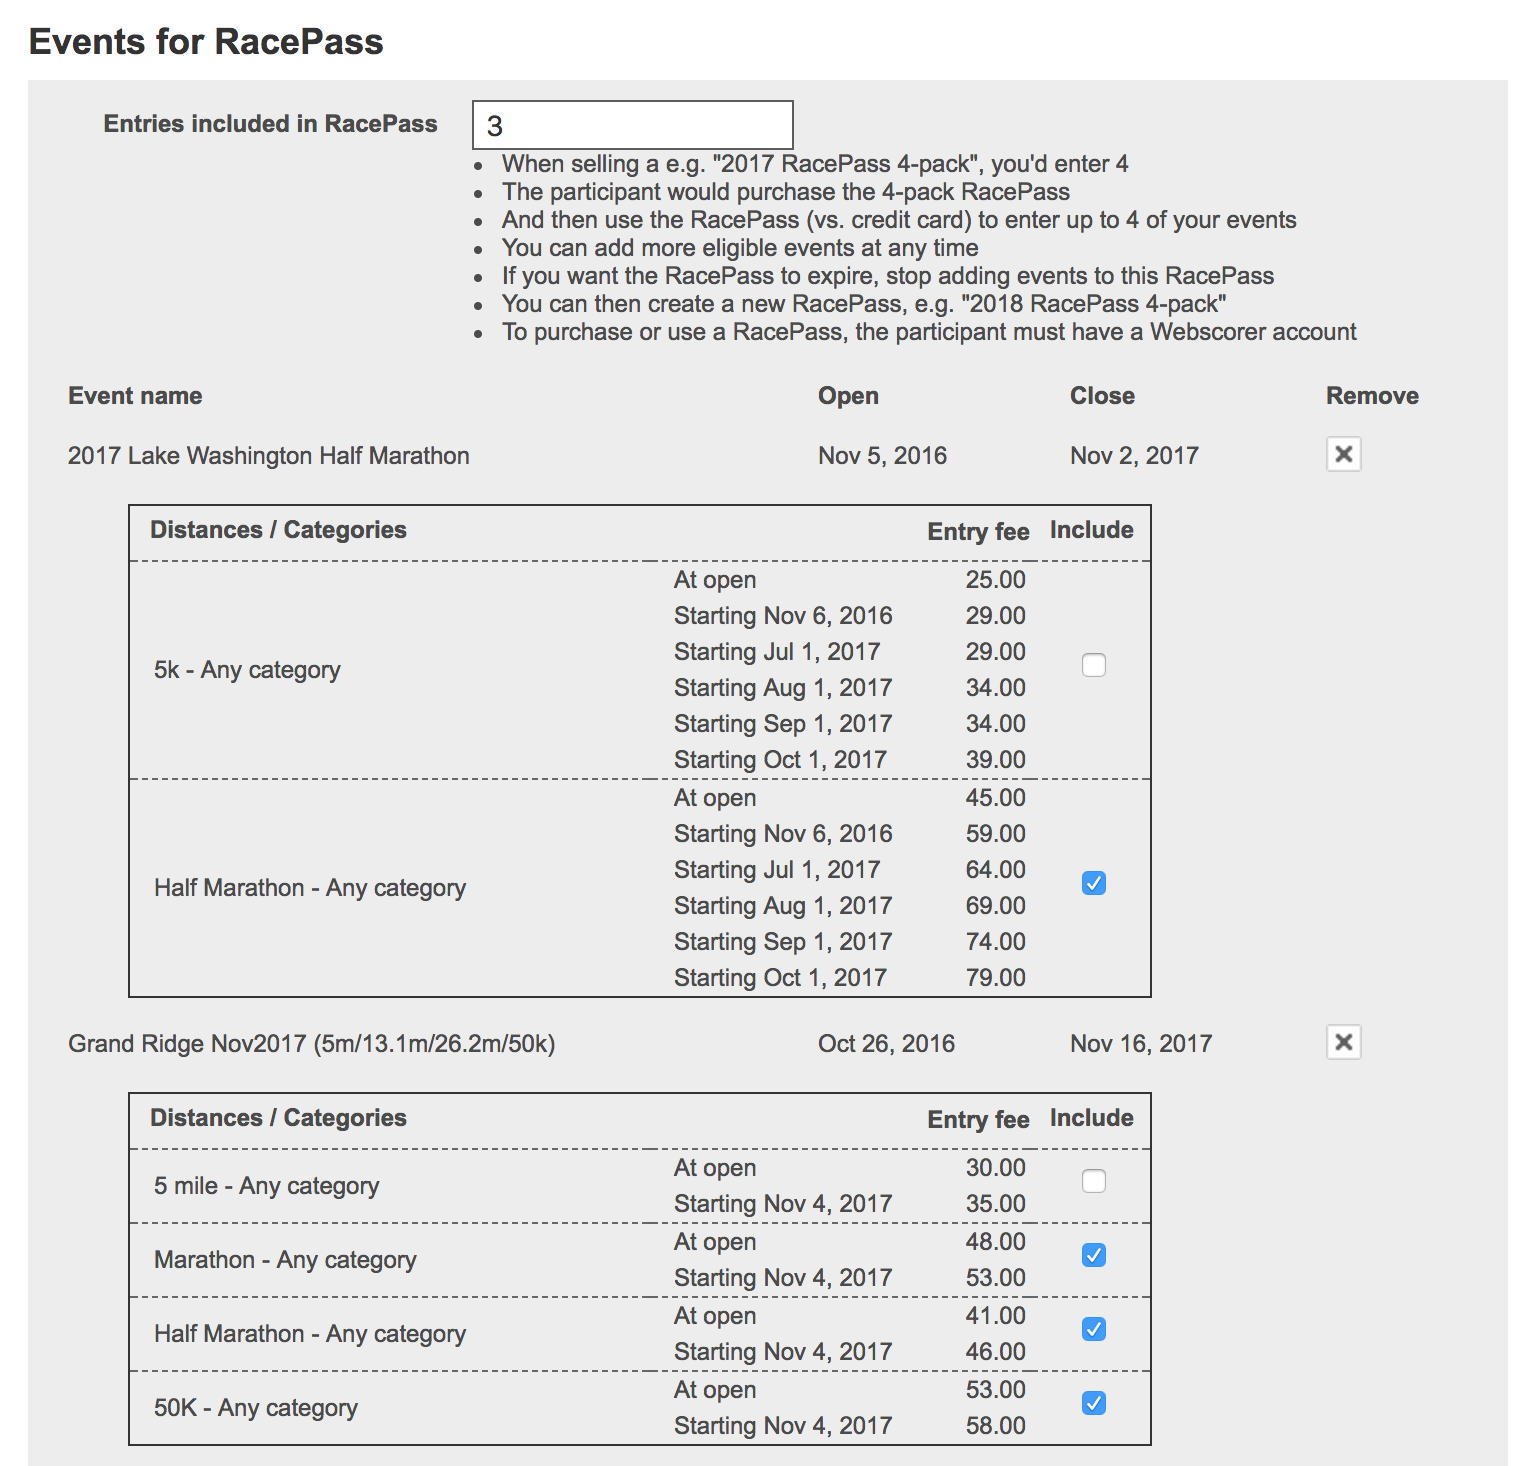Click Lake Washington close date Nov 2, 2017
The height and width of the screenshot is (1466, 1530).
point(1134,456)
